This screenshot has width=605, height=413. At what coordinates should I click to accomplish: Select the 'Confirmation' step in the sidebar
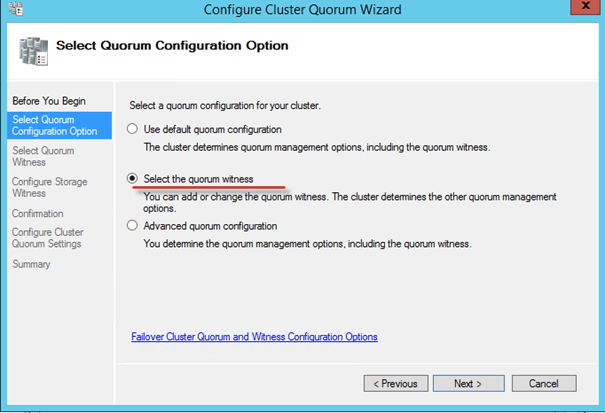38,213
